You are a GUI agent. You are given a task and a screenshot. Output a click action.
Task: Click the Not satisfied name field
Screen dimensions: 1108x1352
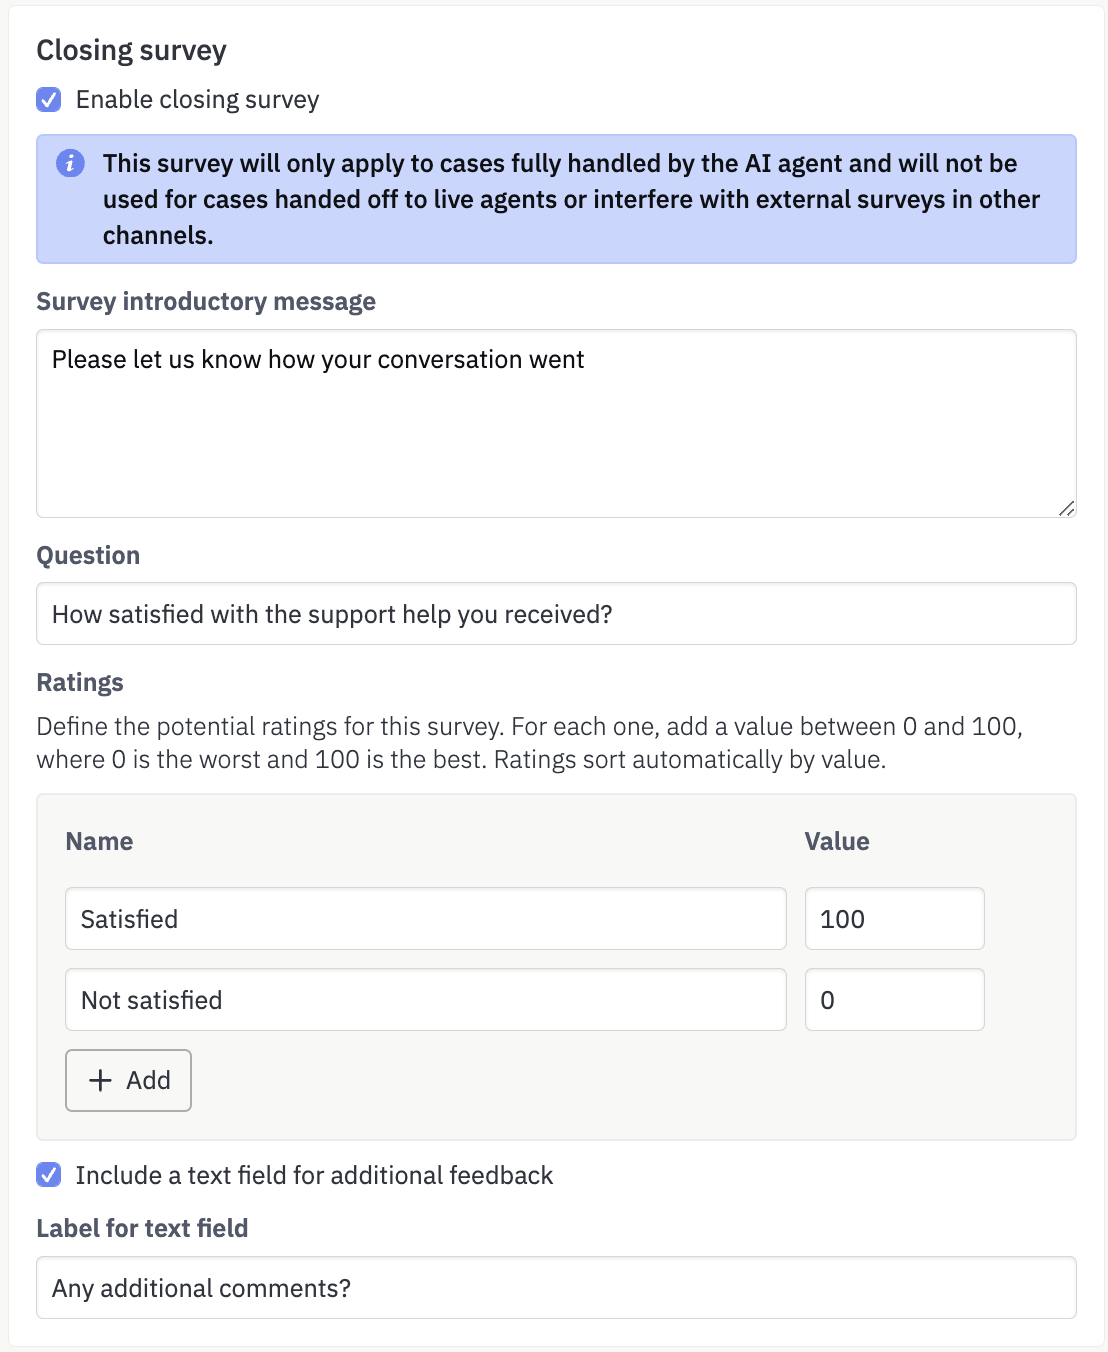point(426,1000)
